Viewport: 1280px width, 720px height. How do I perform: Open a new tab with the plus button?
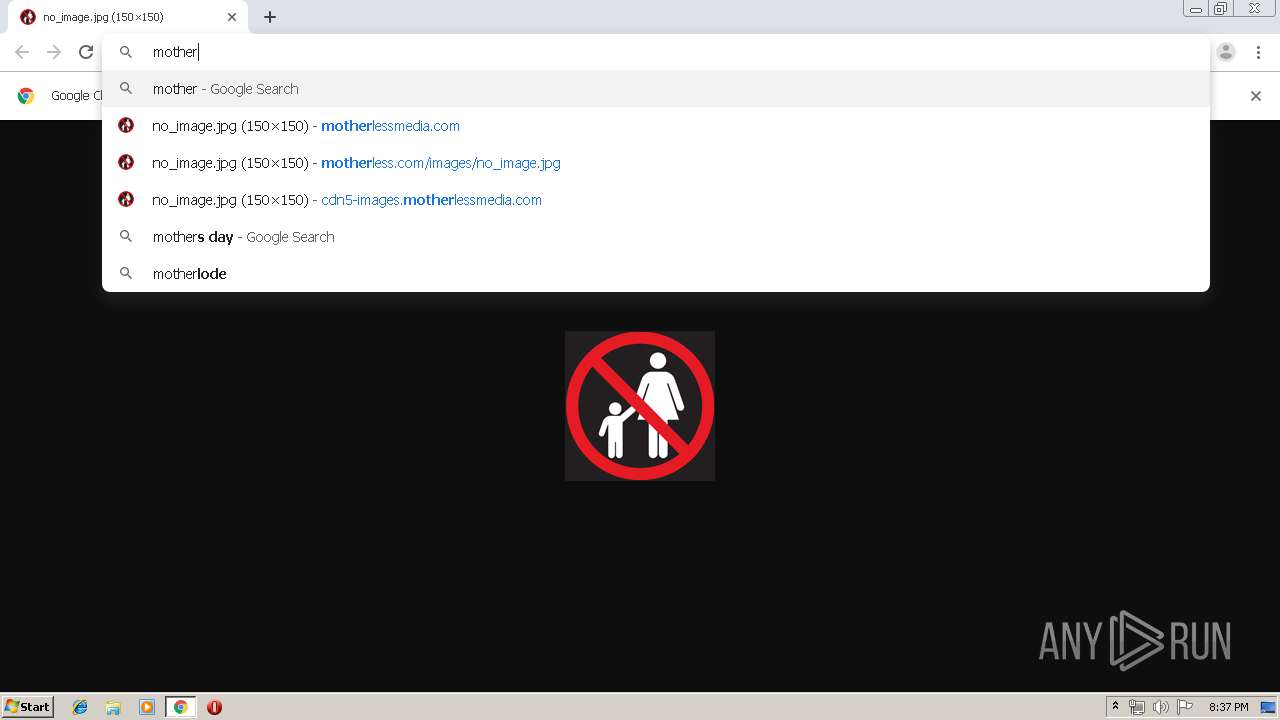[x=270, y=17]
